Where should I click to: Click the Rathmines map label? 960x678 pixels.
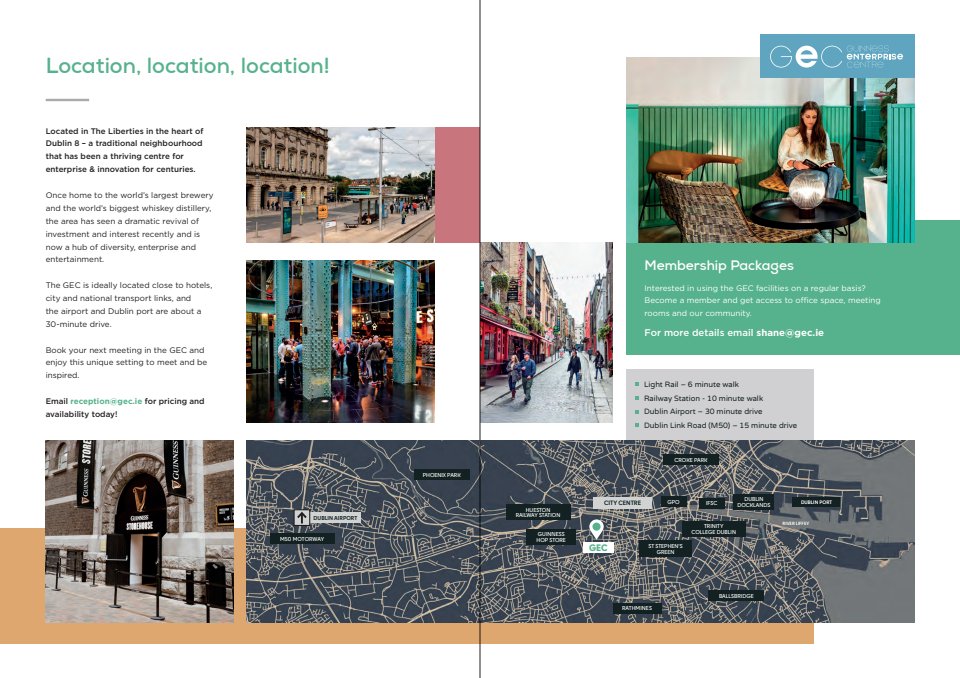click(x=637, y=608)
